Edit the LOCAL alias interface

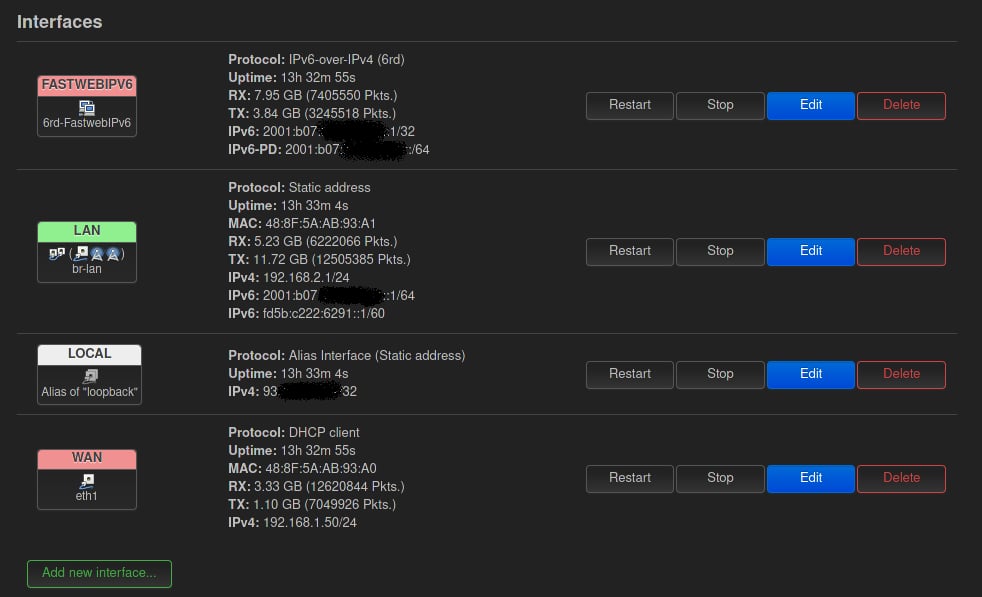pyautogui.click(x=810, y=374)
